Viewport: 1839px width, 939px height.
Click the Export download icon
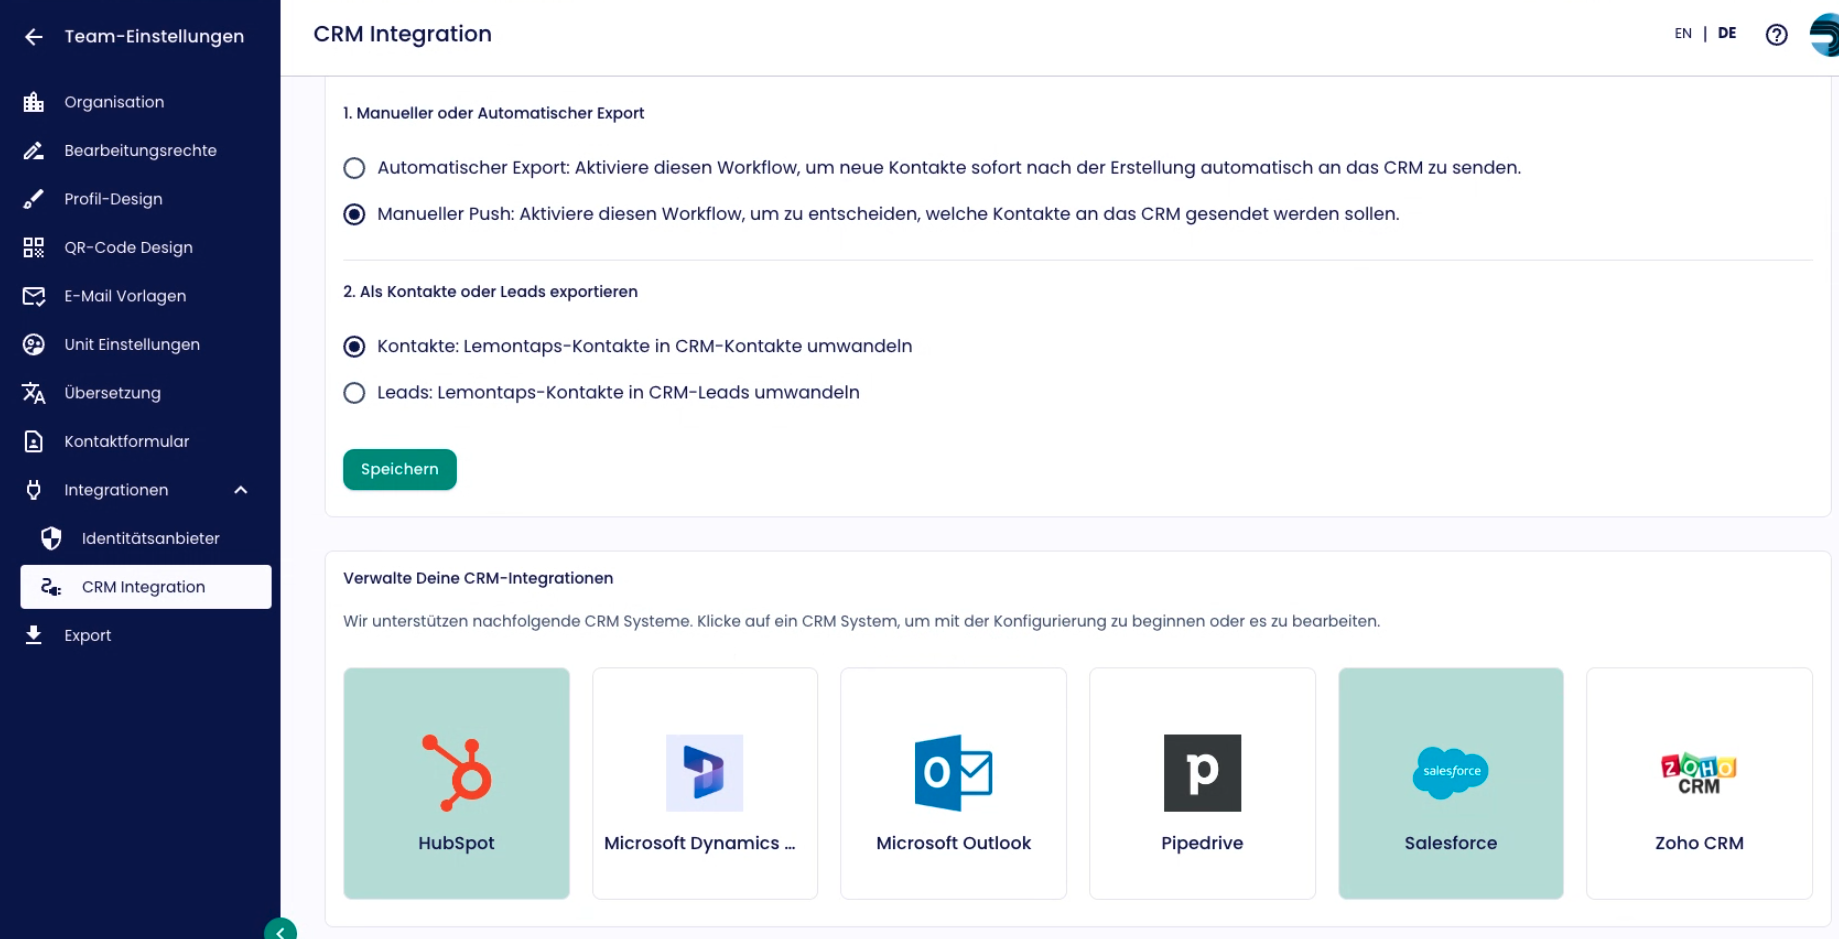pos(34,635)
